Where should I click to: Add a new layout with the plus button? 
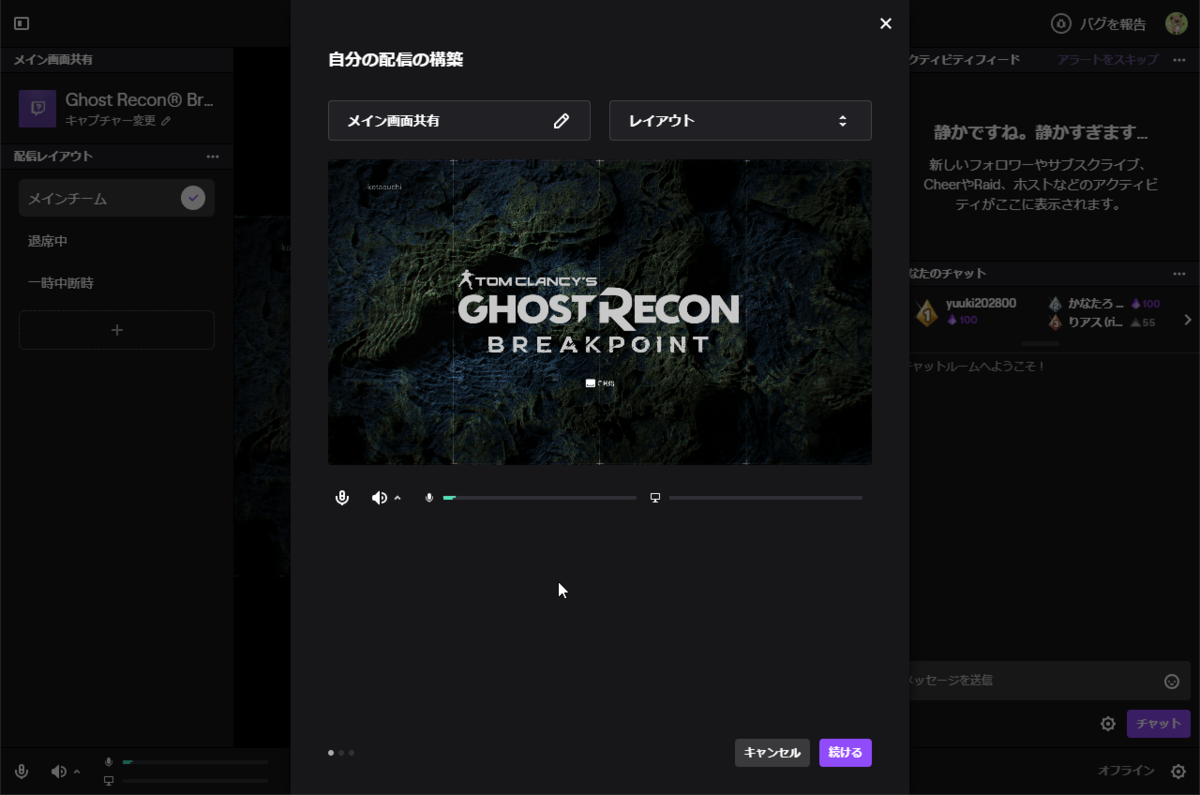click(x=116, y=330)
